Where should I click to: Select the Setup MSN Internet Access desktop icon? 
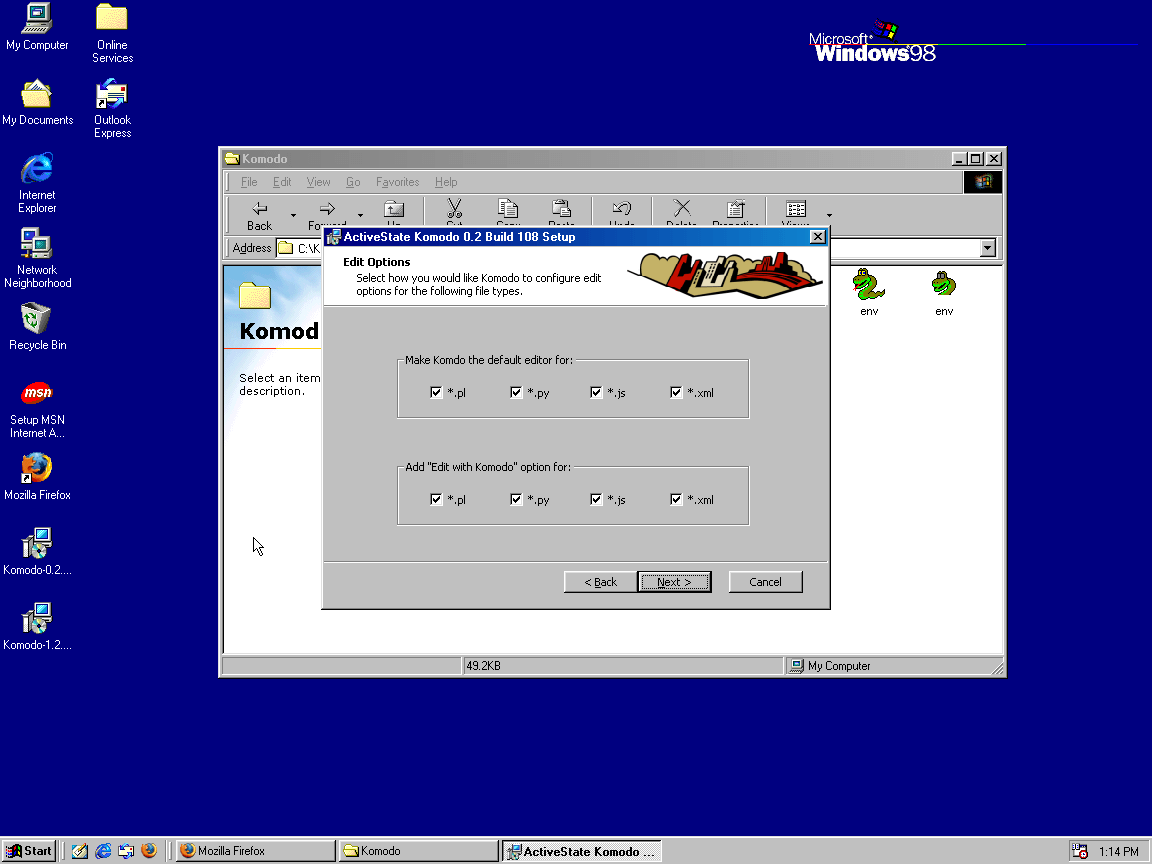coord(37,409)
